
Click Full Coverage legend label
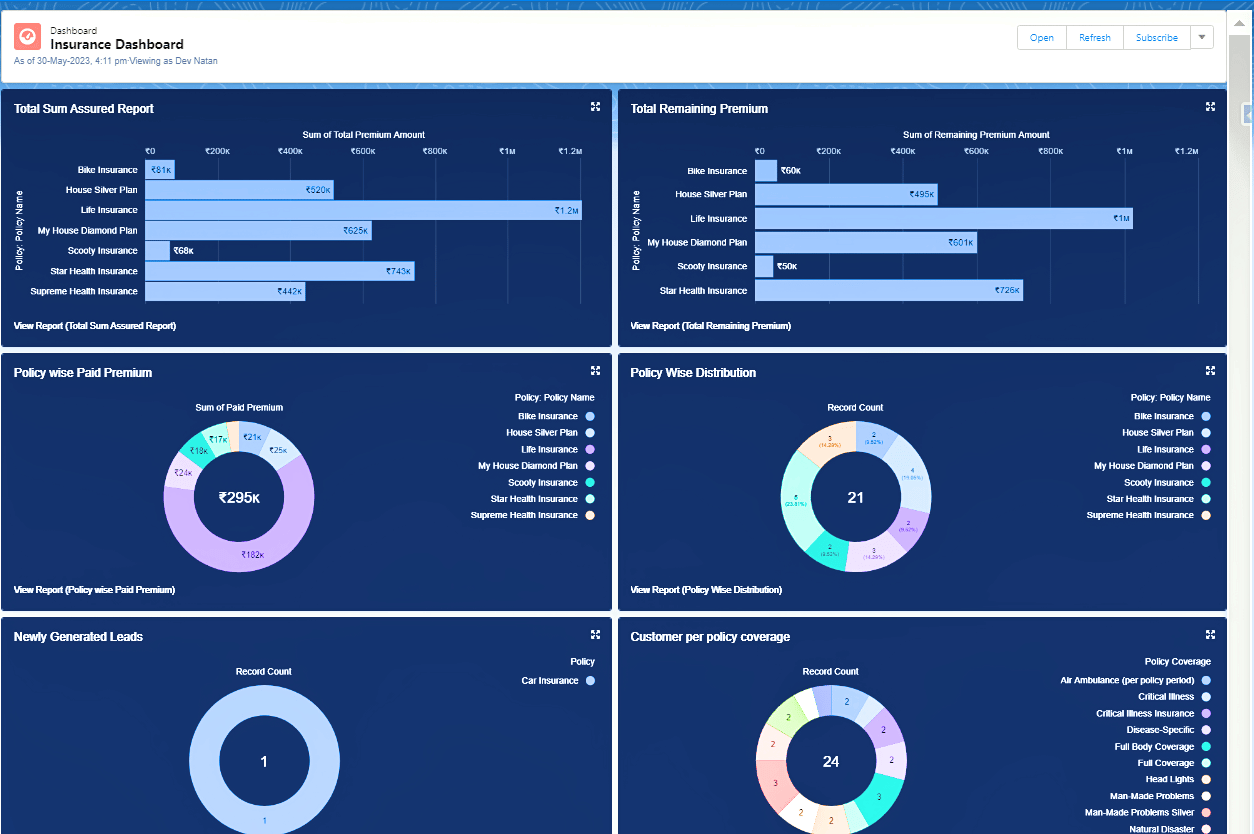pos(1166,763)
